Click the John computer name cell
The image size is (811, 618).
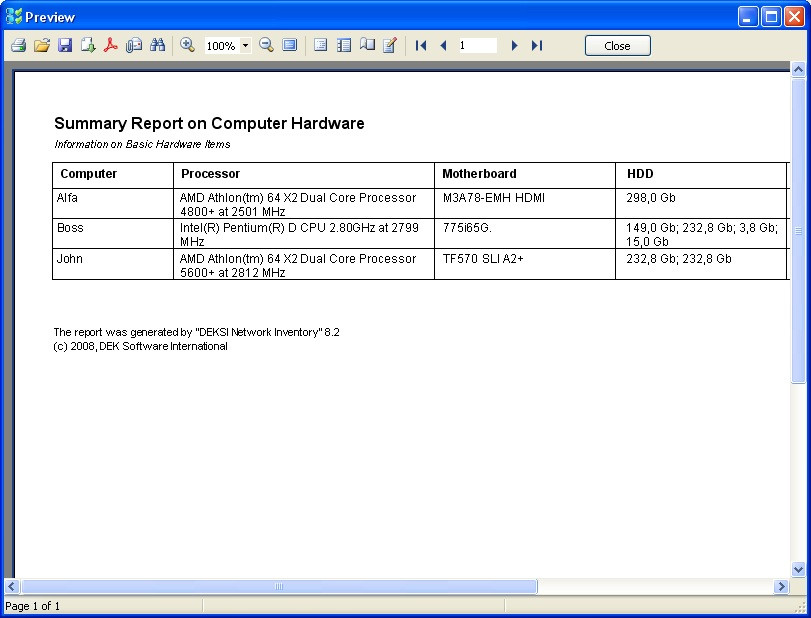pos(113,264)
